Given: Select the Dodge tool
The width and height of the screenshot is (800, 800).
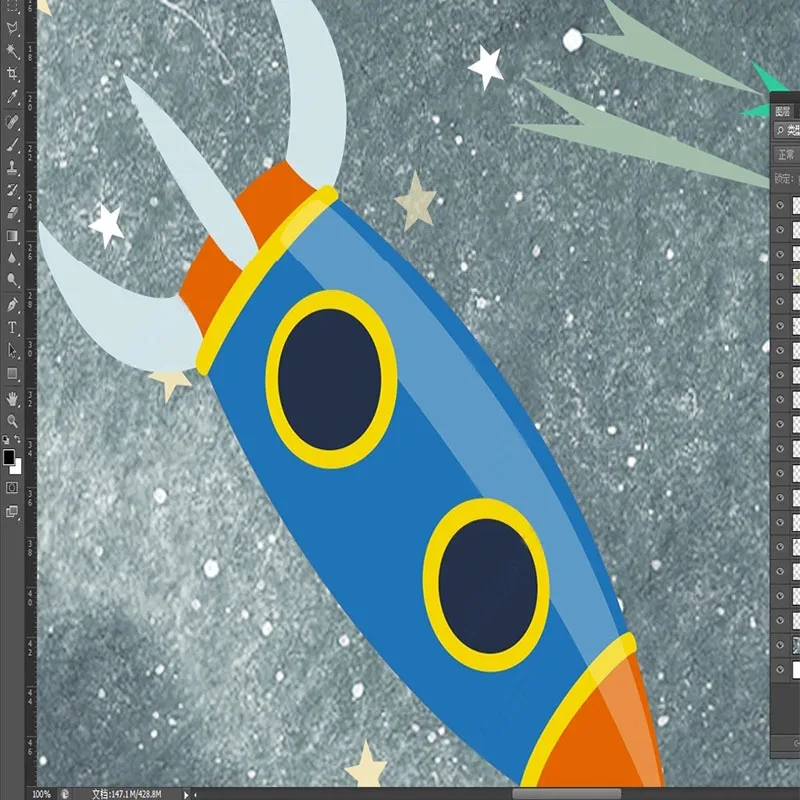Looking at the screenshot, I should point(12,280).
